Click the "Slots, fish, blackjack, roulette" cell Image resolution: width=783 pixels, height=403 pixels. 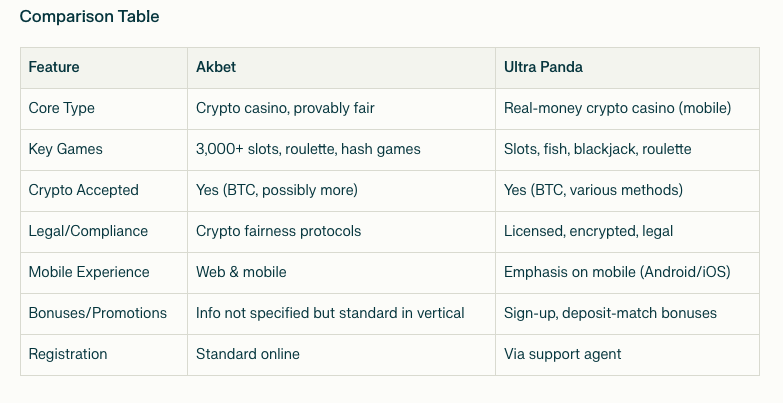(597, 149)
